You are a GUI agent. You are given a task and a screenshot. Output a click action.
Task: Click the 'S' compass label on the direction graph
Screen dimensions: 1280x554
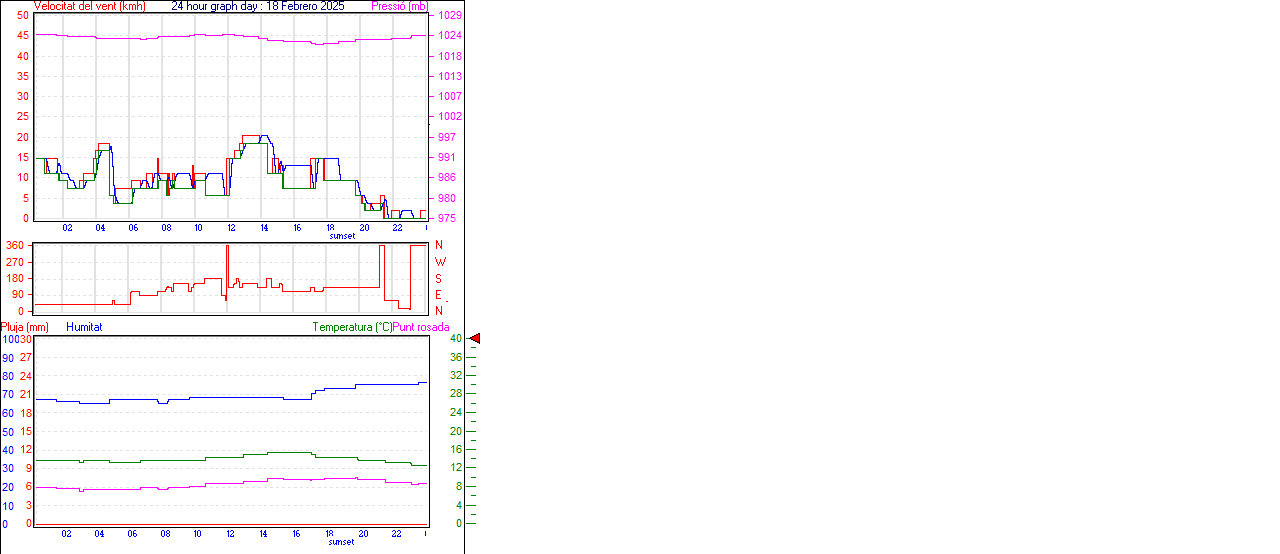click(x=439, y=279)
